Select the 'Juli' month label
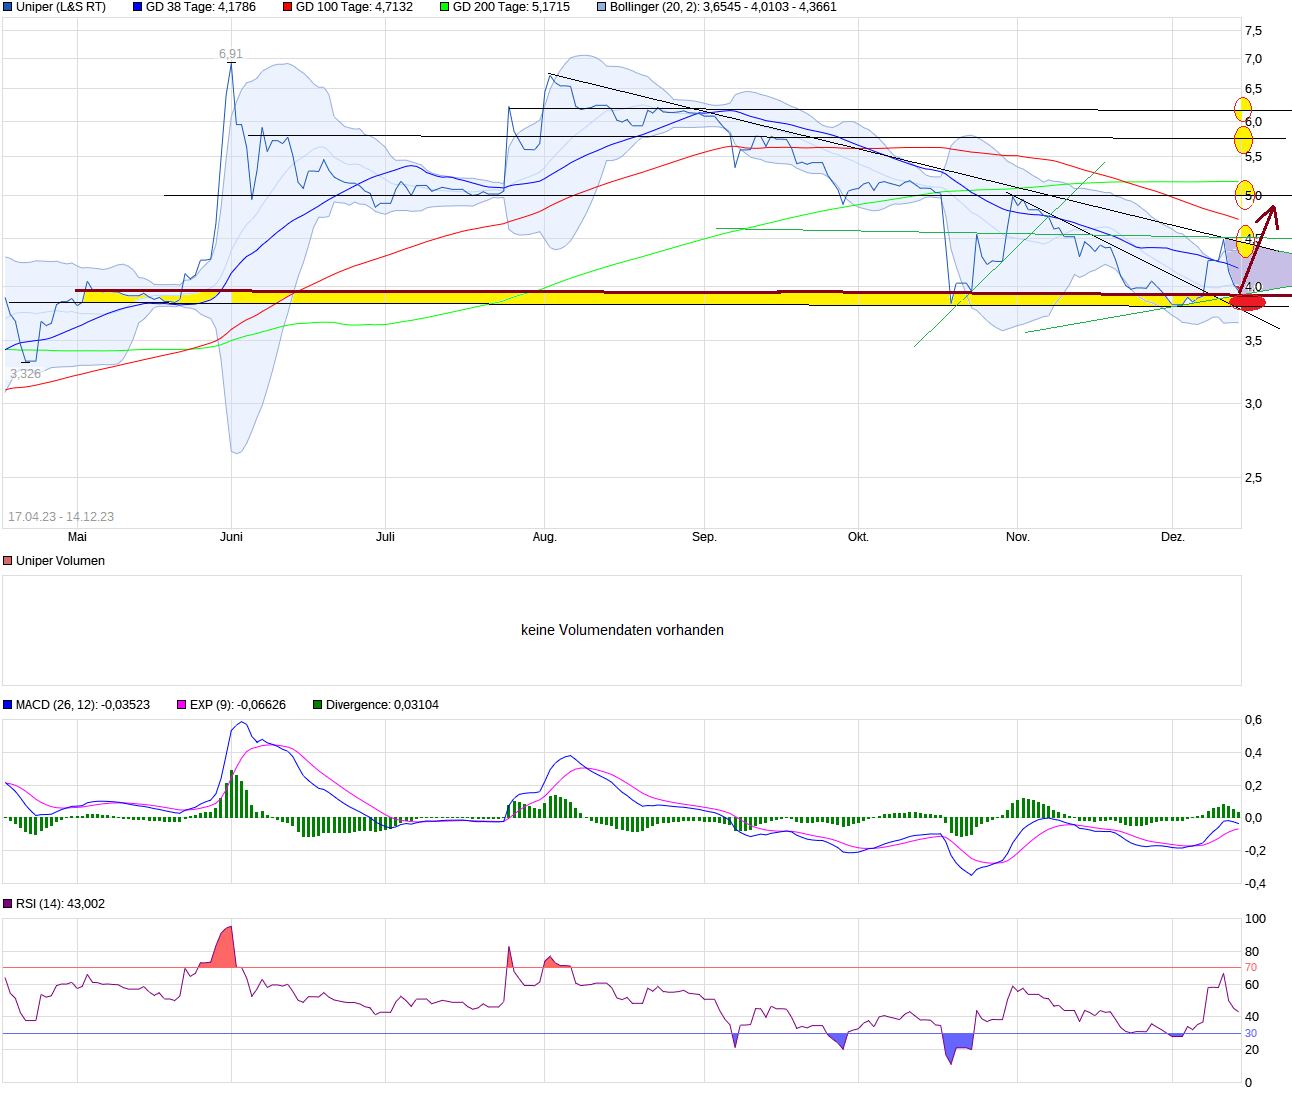The height and width of the screenshot is (1096, 1292). pos(385,537)
